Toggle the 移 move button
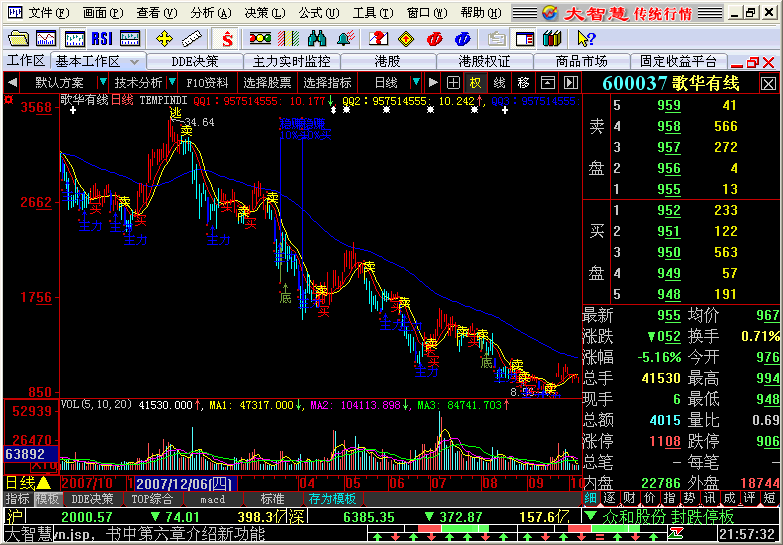The image size is (783, 545). 523,82
